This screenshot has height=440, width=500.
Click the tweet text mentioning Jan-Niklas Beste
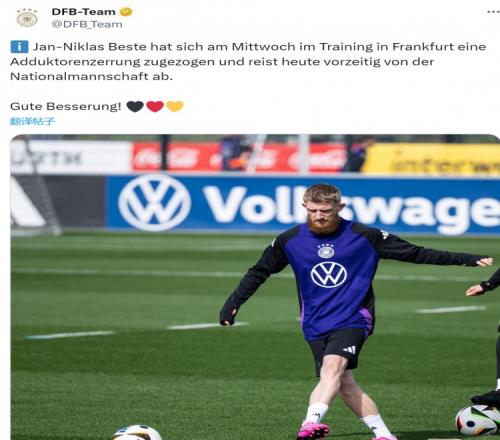coord(248,61)
